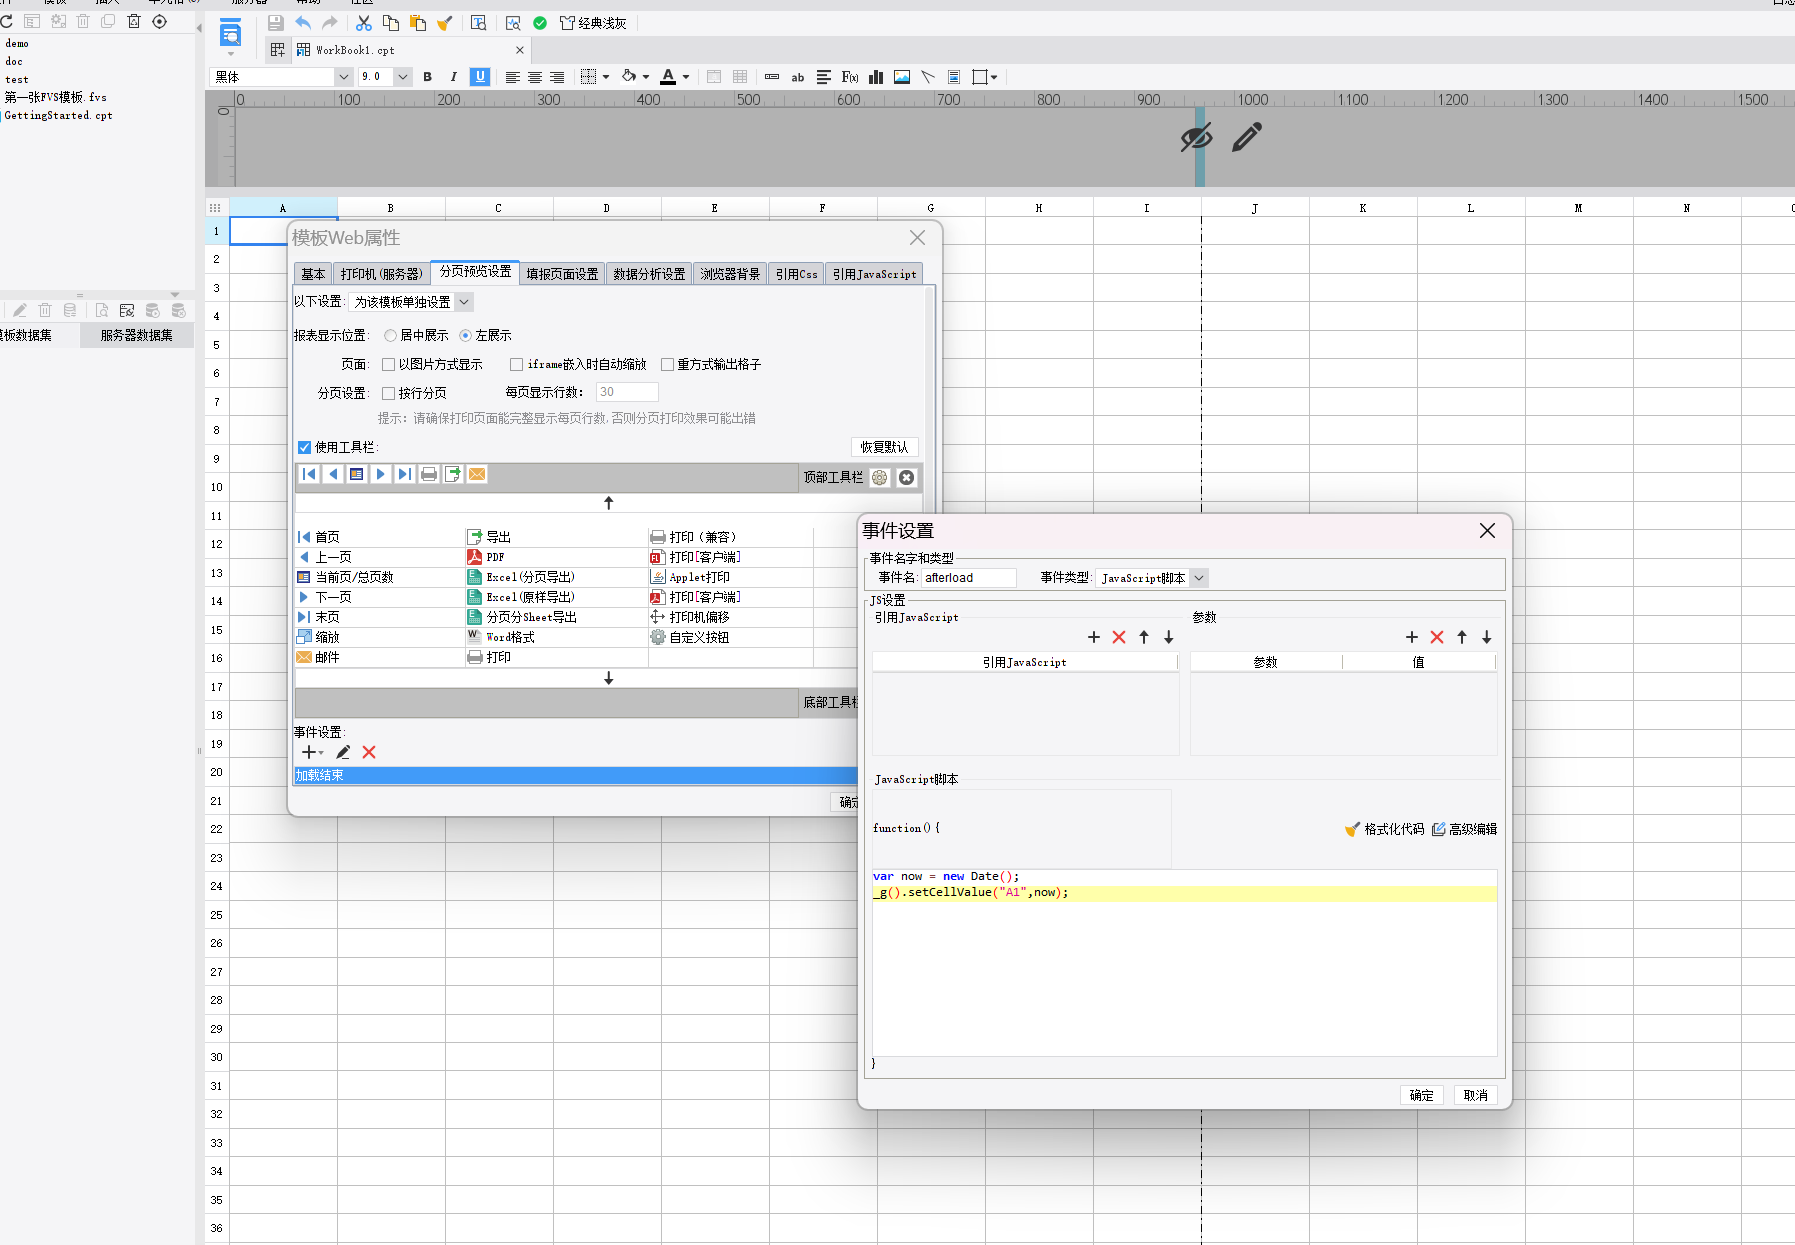Insert chart using bar chart icon
The height and width of the screenshot is (1245, 1795).
(876, 77)
